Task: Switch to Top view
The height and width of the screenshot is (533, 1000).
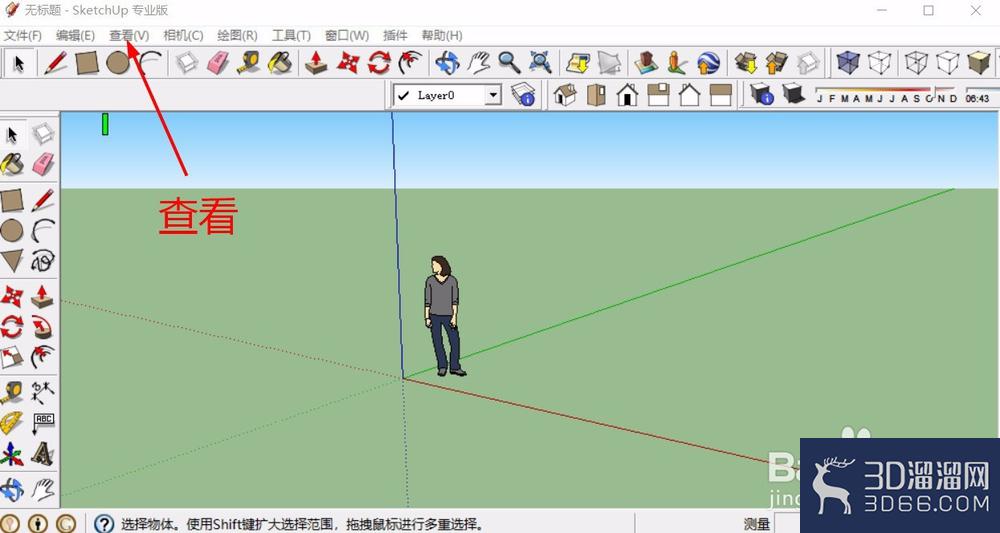Action: coord(596,95)
